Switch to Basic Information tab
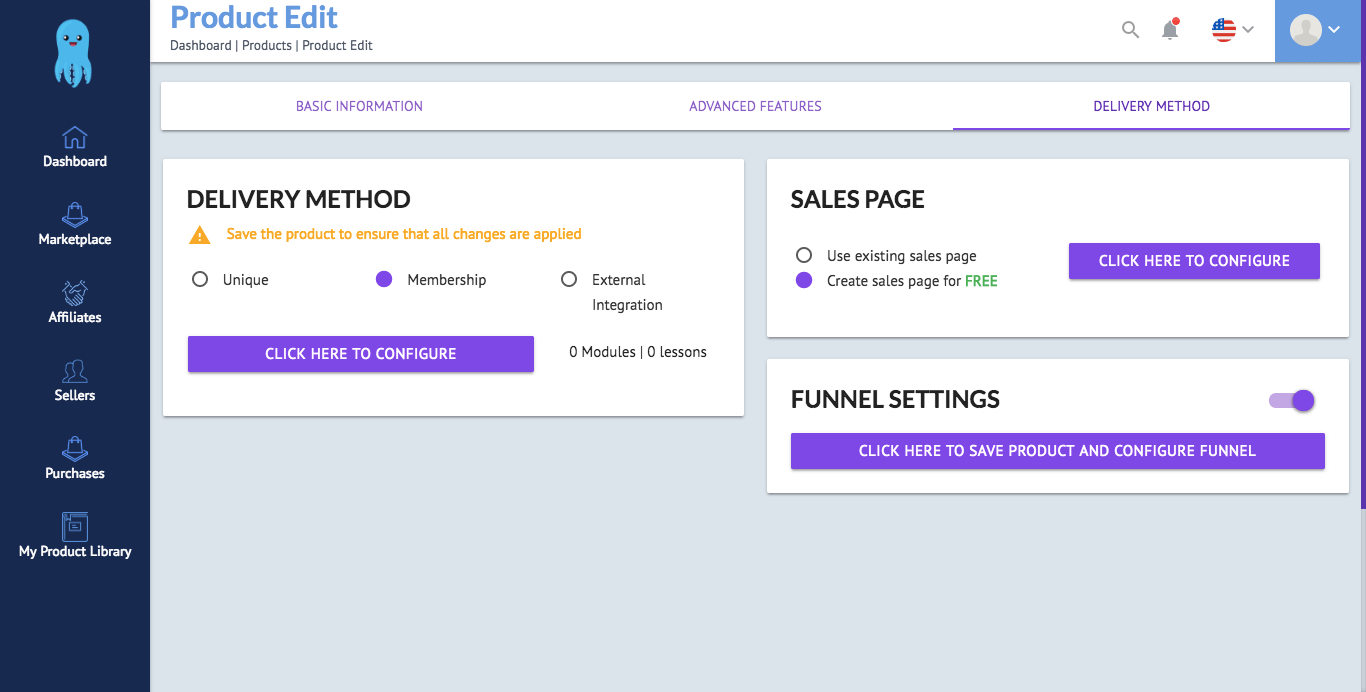 (359, 106)
